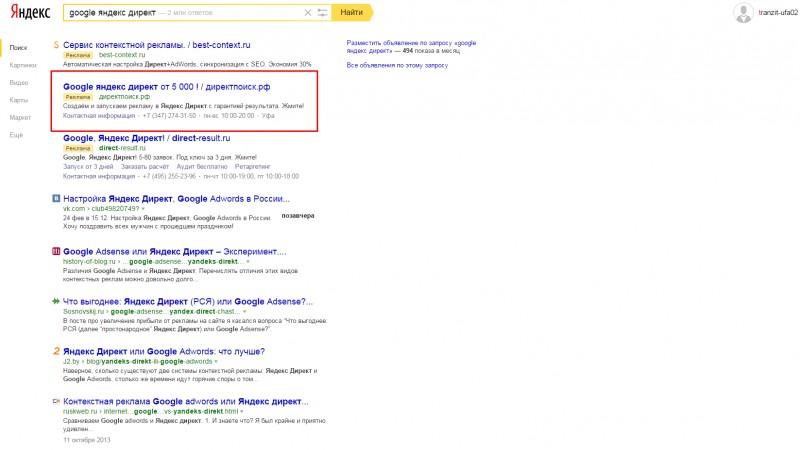Click Ретаргетинг sitelink
This screenshot has width=800, height=450.
tap(253, 166)
